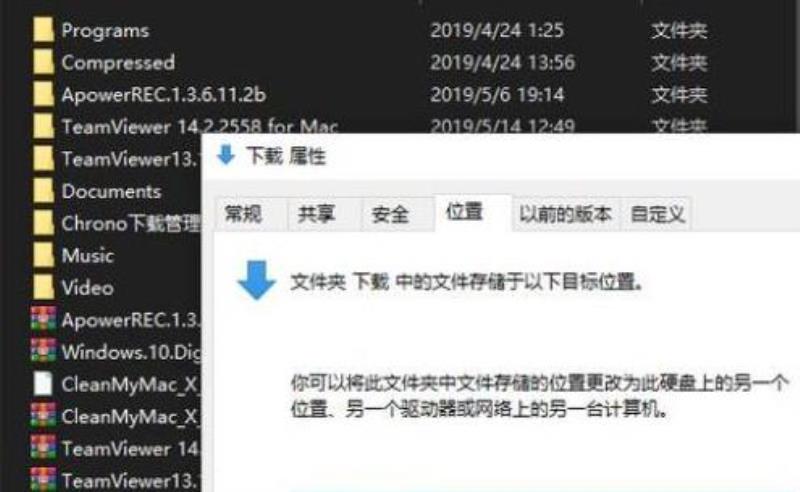The image size is (800, 492).
Task: Click the blue download arrow in title bar
Action: [x=226, y=155]
